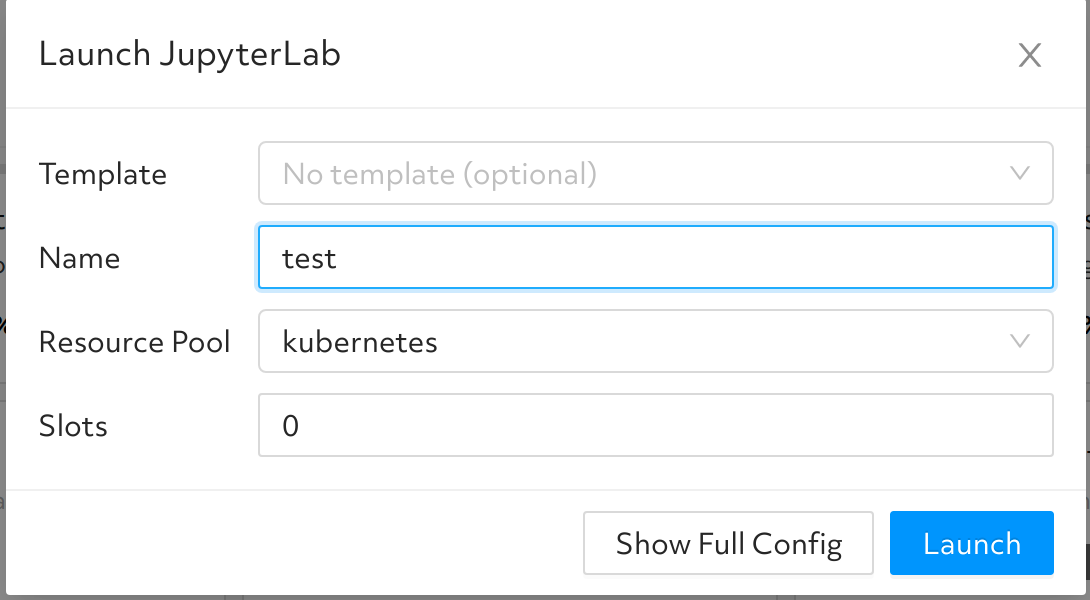Screen dimensions: 1090x600
Task: Click the chevron next to 'No template (optional)'
Action: click(1019, 173)
